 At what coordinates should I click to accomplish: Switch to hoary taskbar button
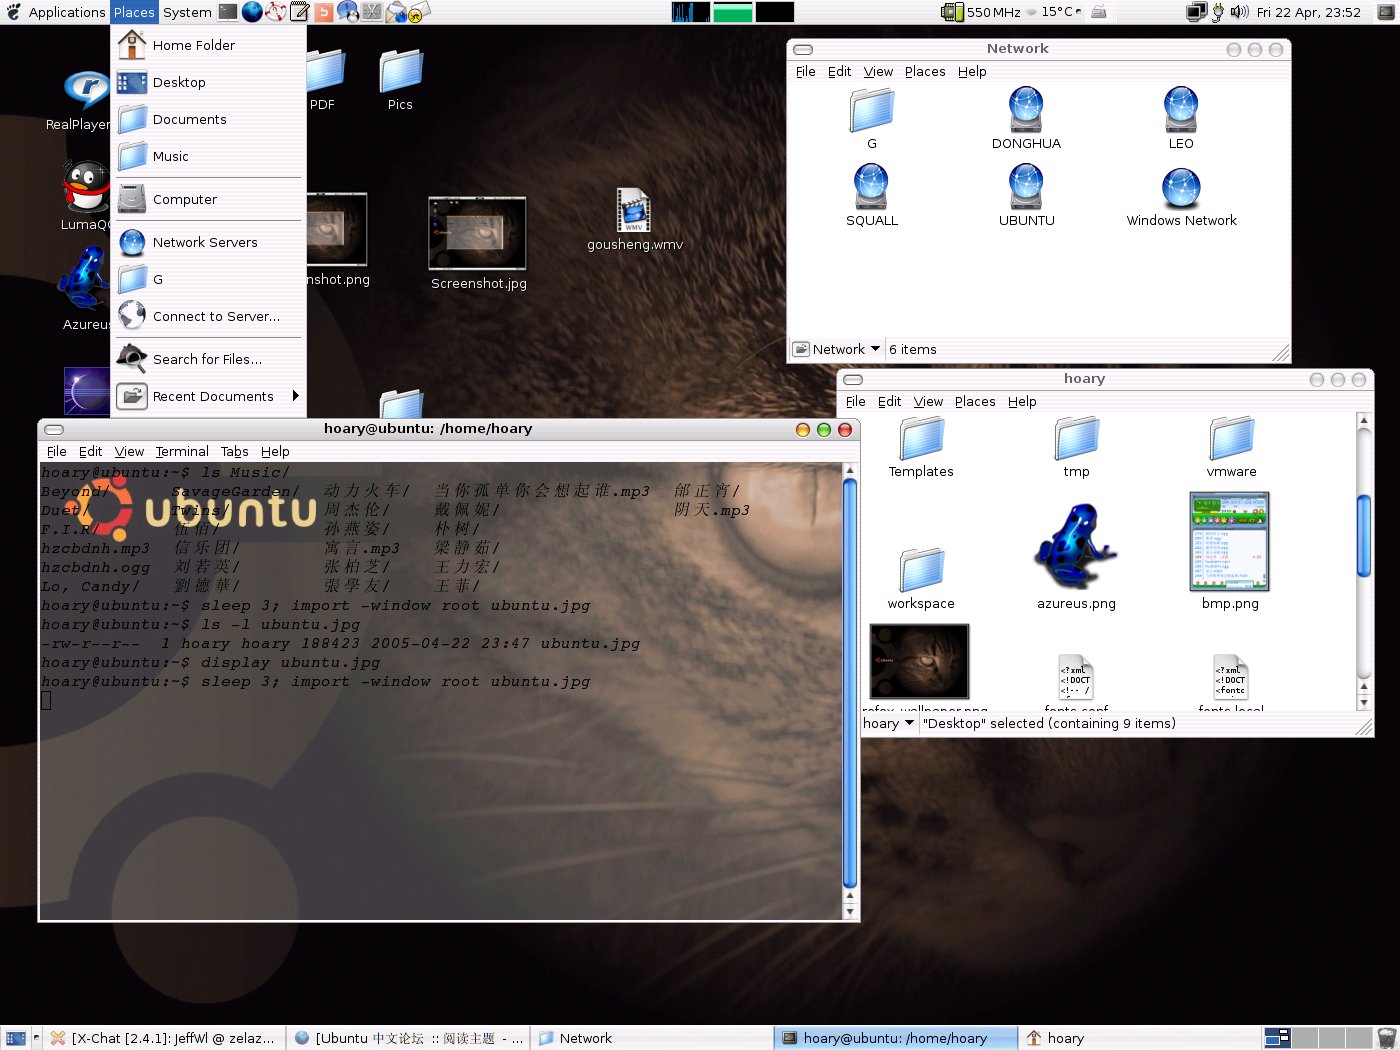click(x=1138, y=1038)
